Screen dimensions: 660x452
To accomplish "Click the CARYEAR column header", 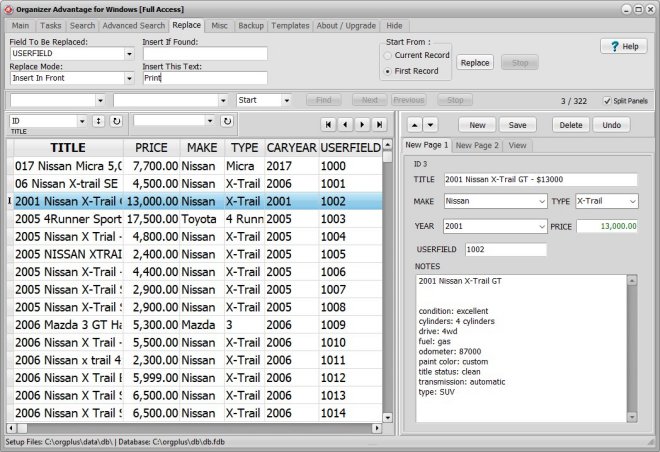I will point(291,148).
